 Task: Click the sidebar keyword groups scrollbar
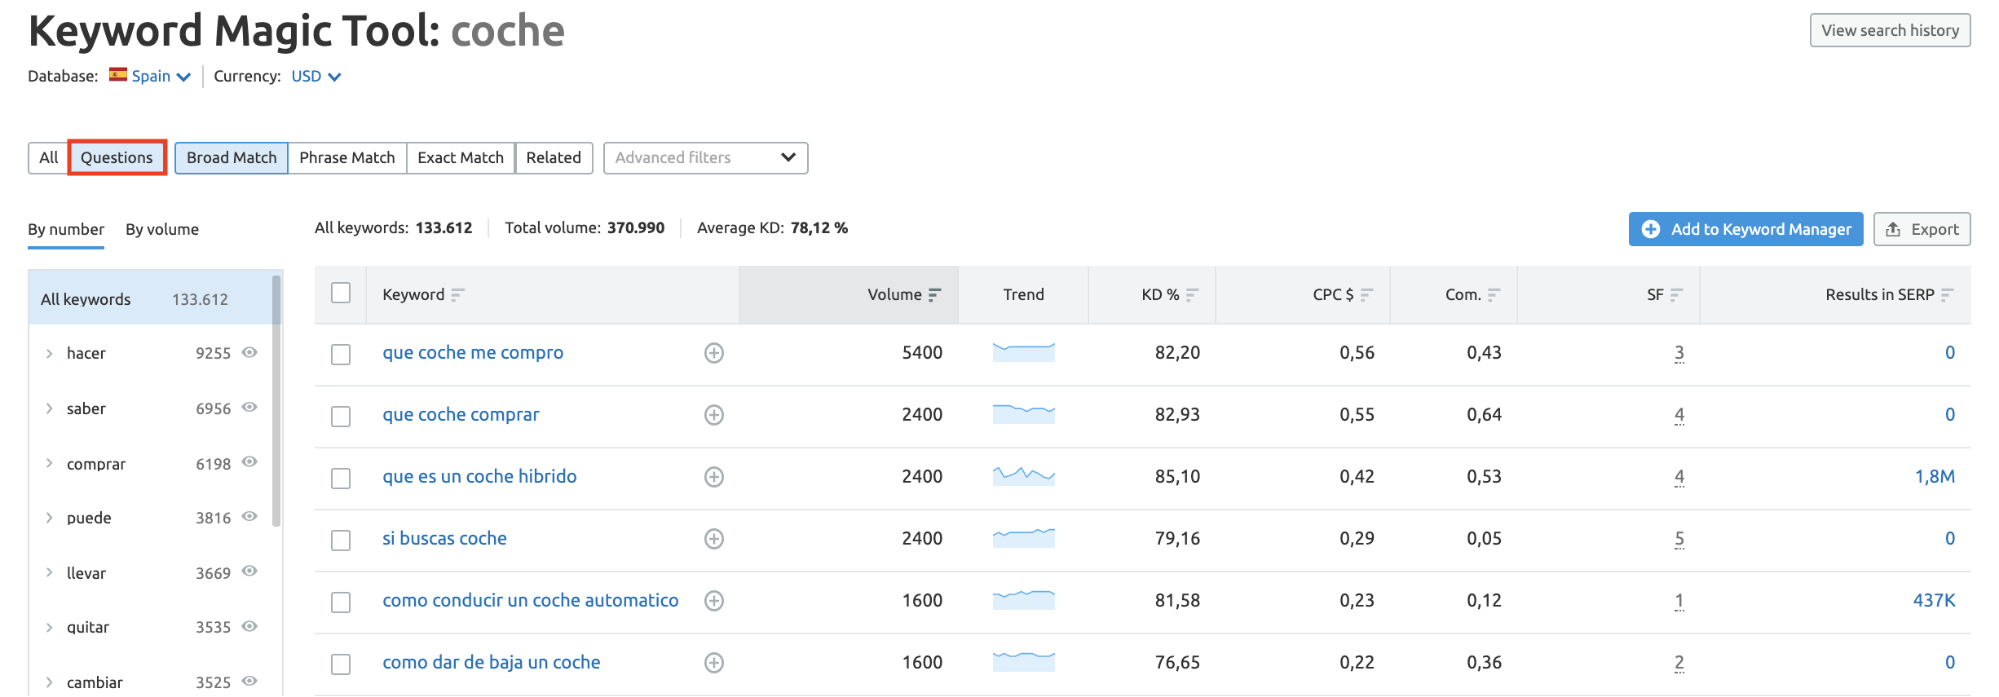coord(276,400)
